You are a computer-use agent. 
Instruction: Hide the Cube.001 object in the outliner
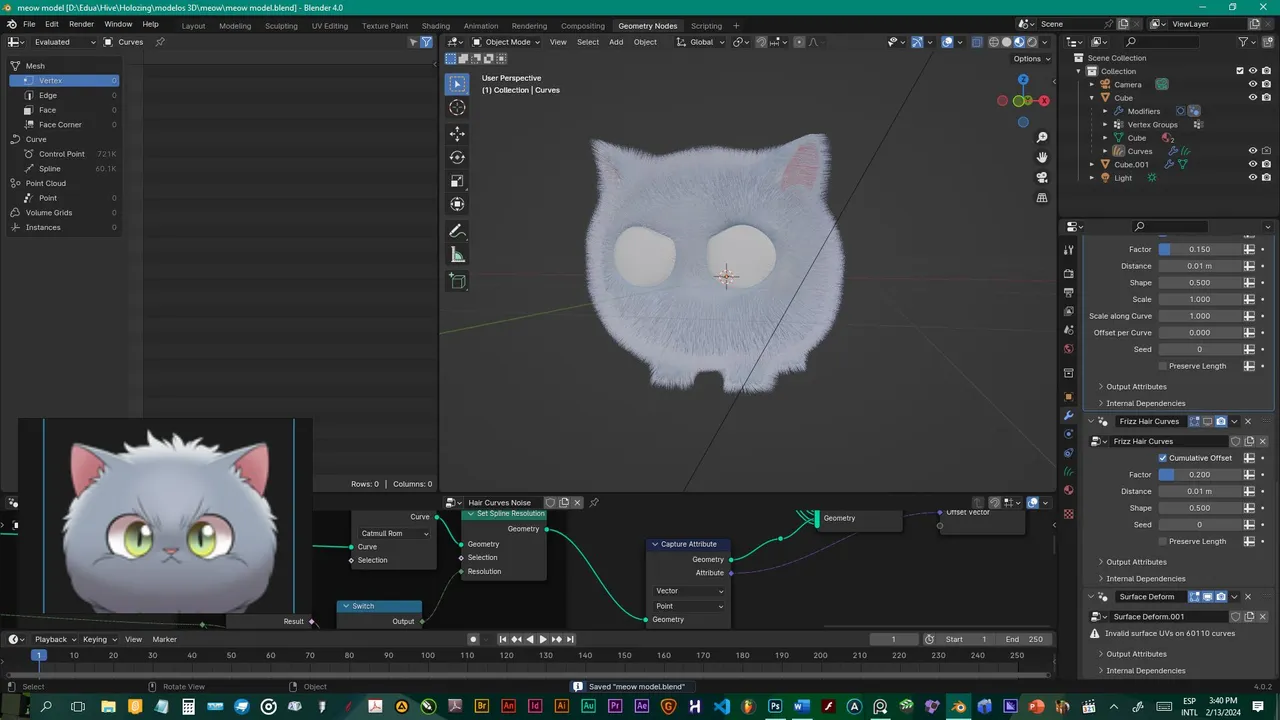pos(1252,164)
